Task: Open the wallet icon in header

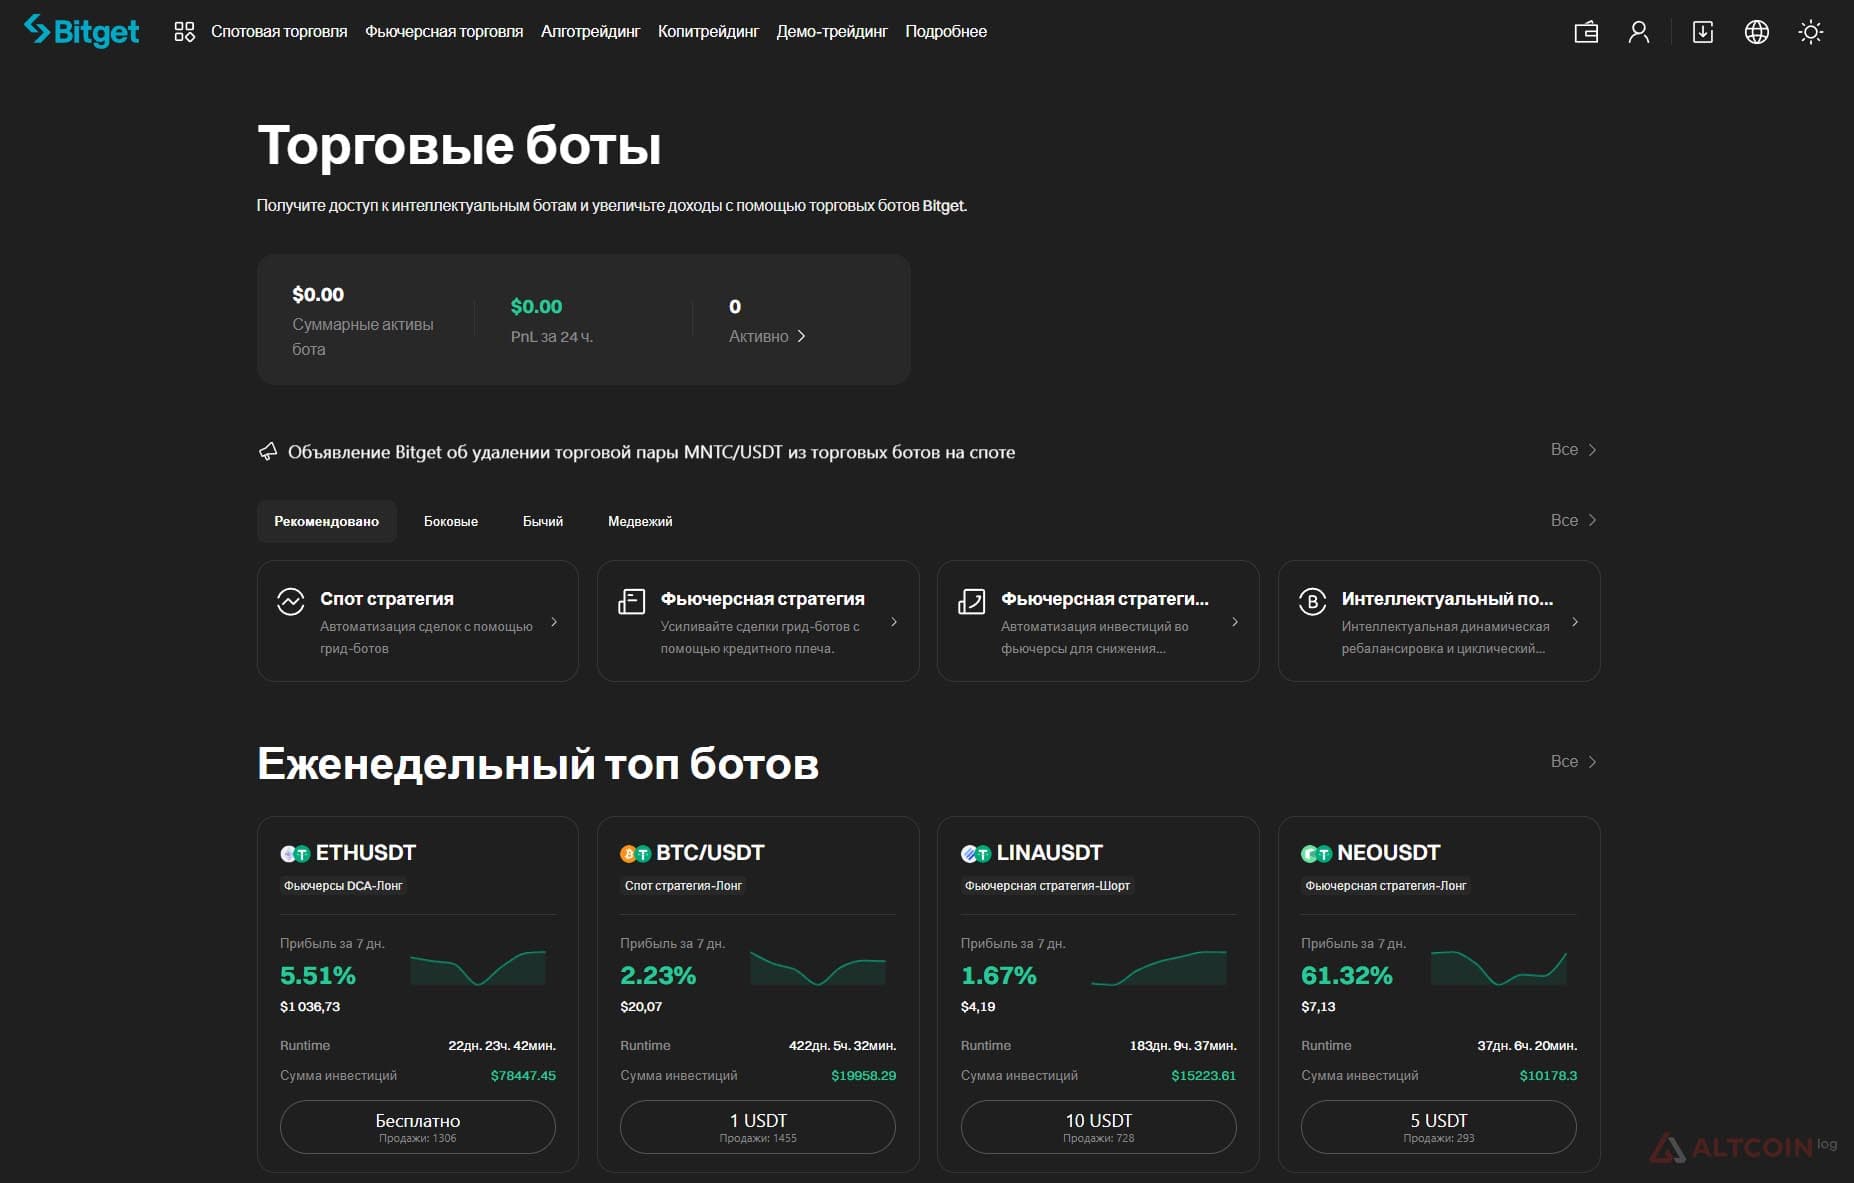Action: (x=1586, y=32)
